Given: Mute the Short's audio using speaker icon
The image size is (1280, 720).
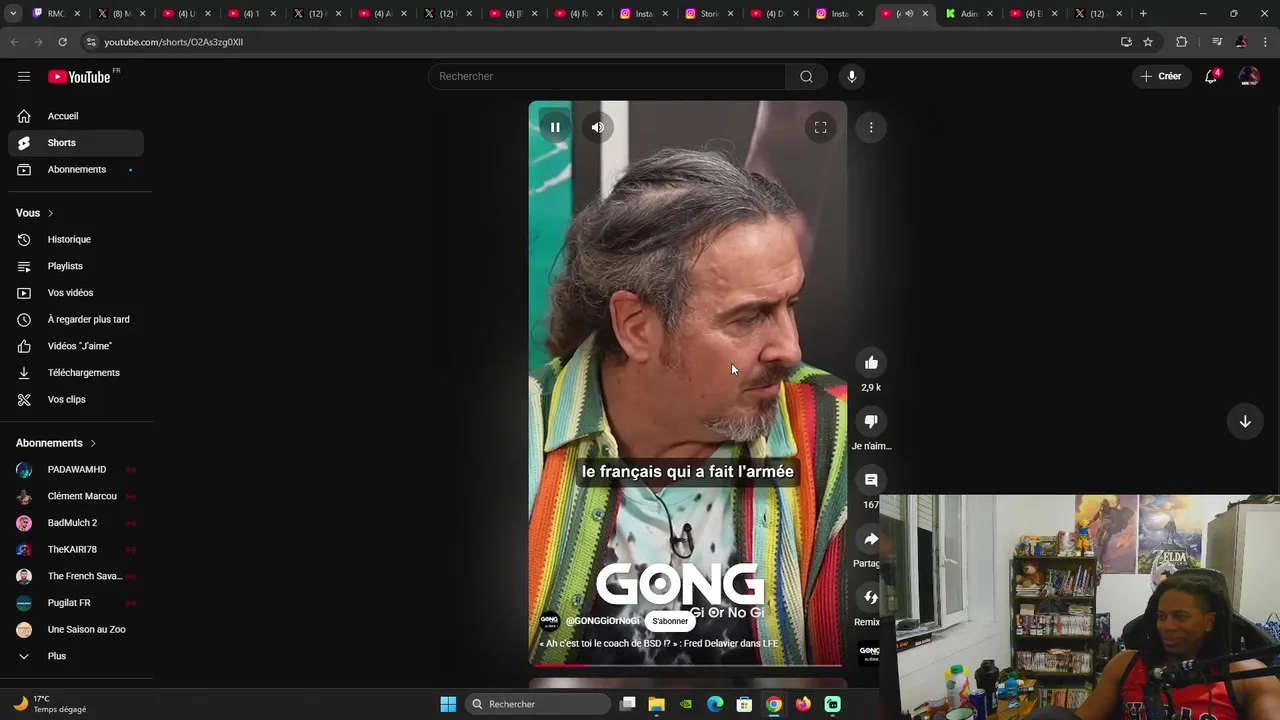Looking at the screenshot, I should pos(597,127).
